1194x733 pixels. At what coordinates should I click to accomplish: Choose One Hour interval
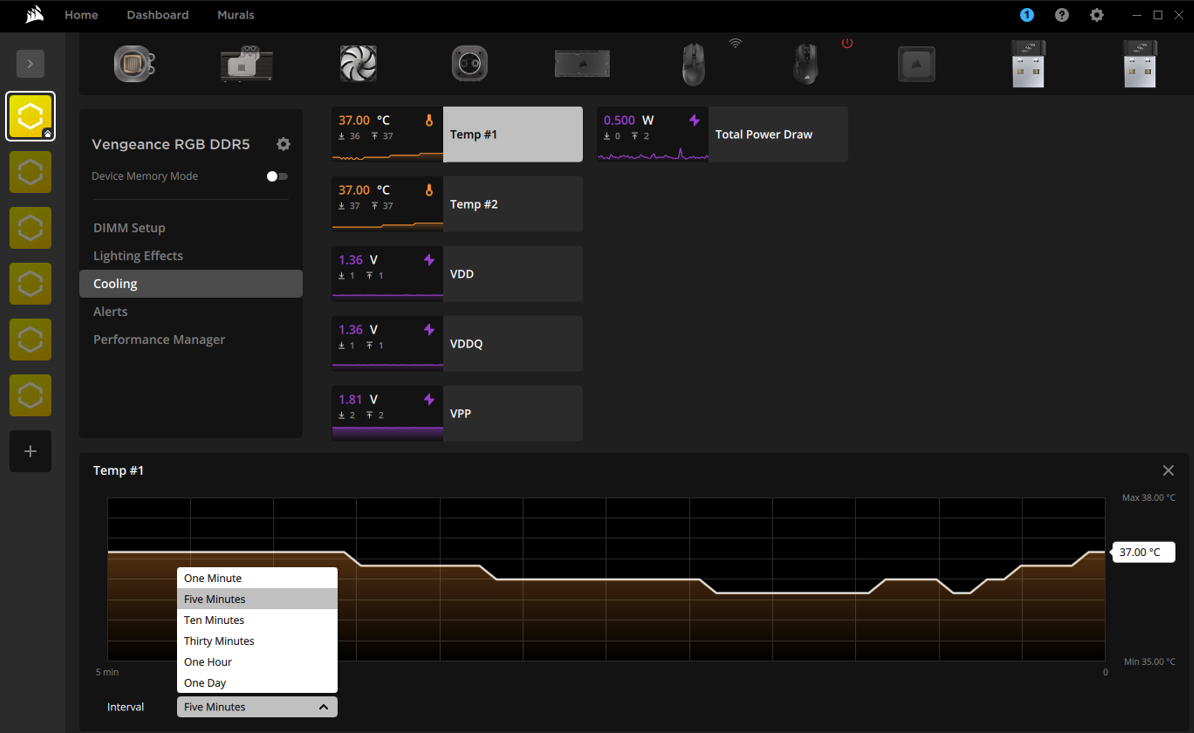(257, 661)
